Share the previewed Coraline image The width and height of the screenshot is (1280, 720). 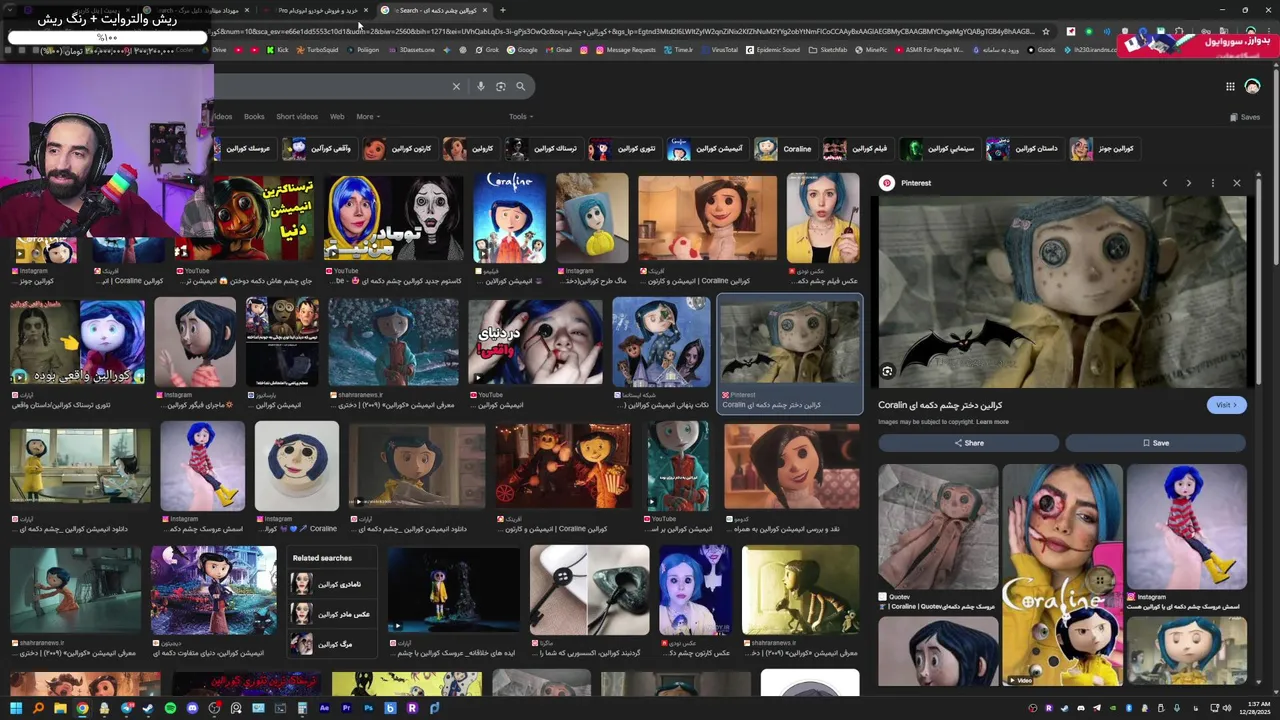[x=968, y=443]
